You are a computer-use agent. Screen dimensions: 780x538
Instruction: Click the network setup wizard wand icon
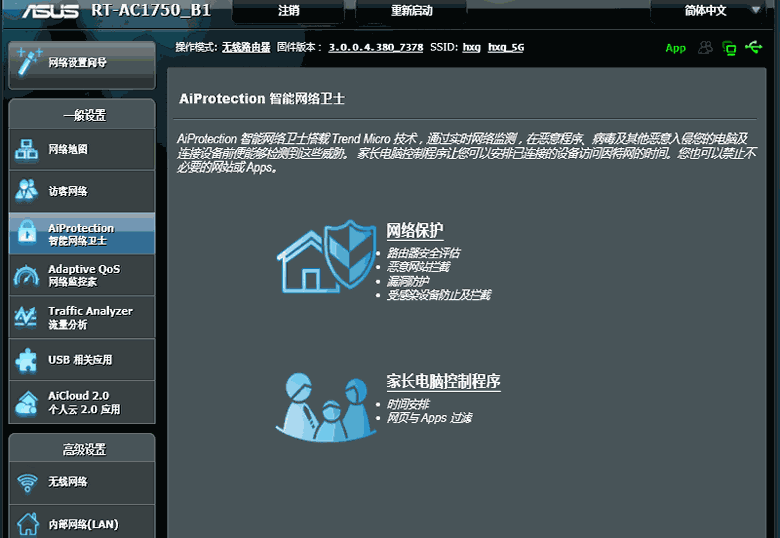coord(29,62)
